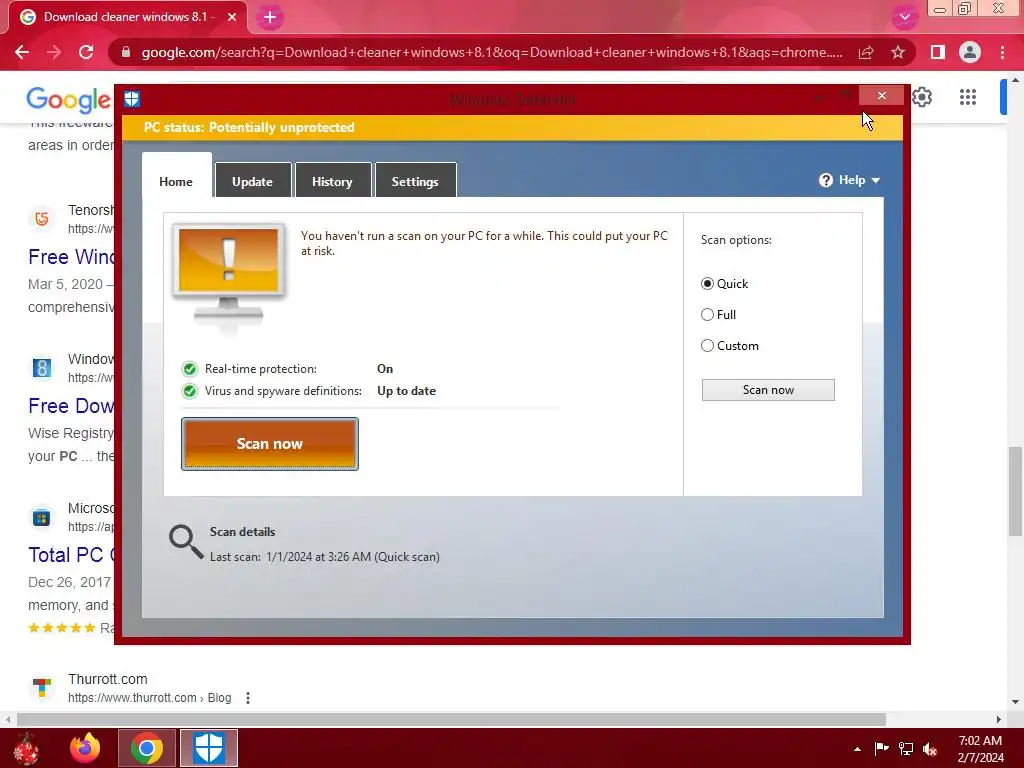Image resolution: width=1024 pixels, height=768 pixels.
Task: Expand the Help dropdown menu
Action: click(850, 180)
